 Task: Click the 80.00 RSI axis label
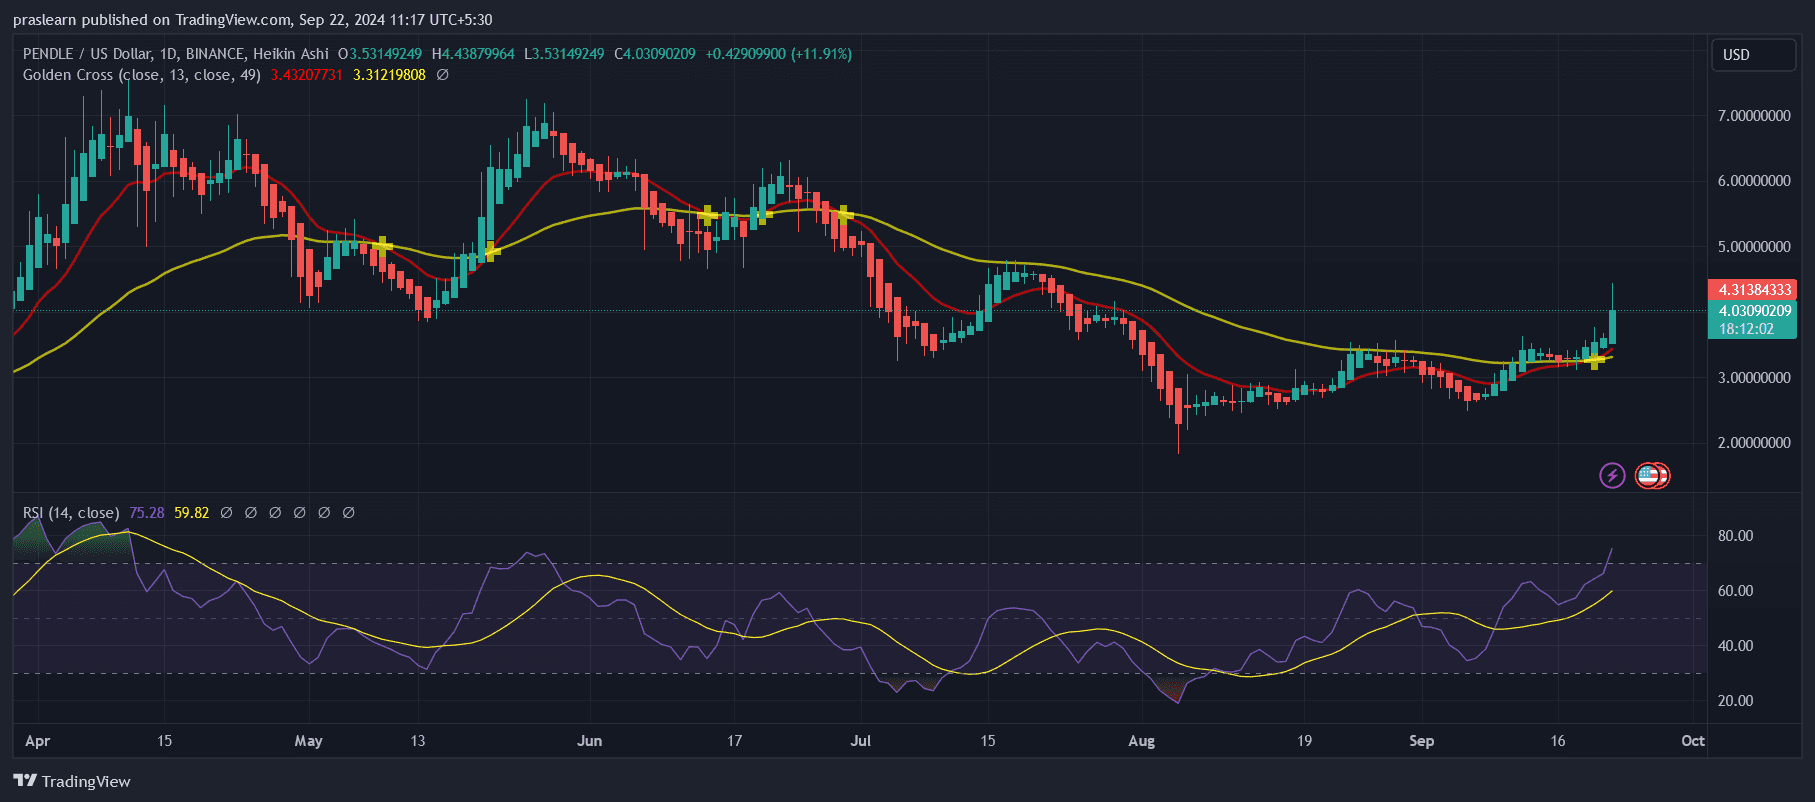click(1735, 536)
